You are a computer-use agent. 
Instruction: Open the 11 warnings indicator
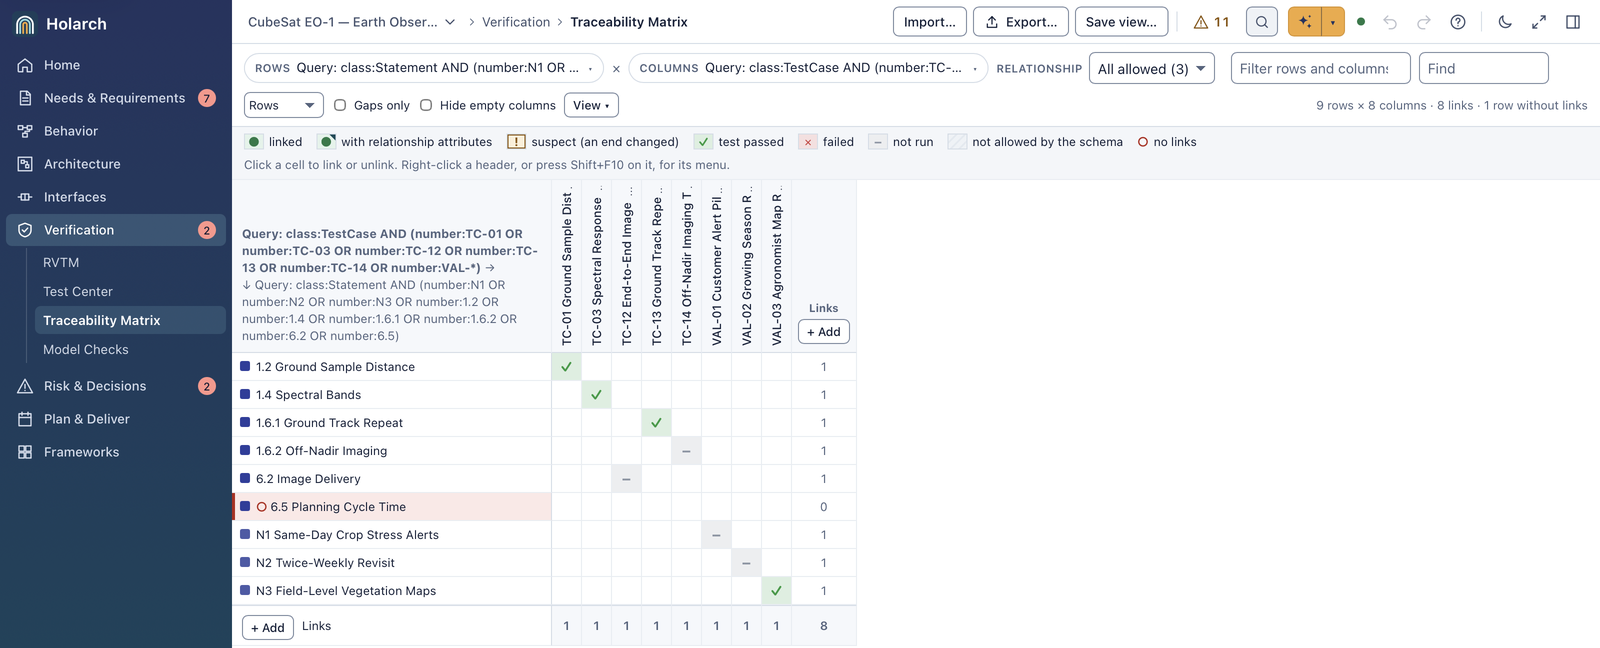click(x=1211, y=22)
